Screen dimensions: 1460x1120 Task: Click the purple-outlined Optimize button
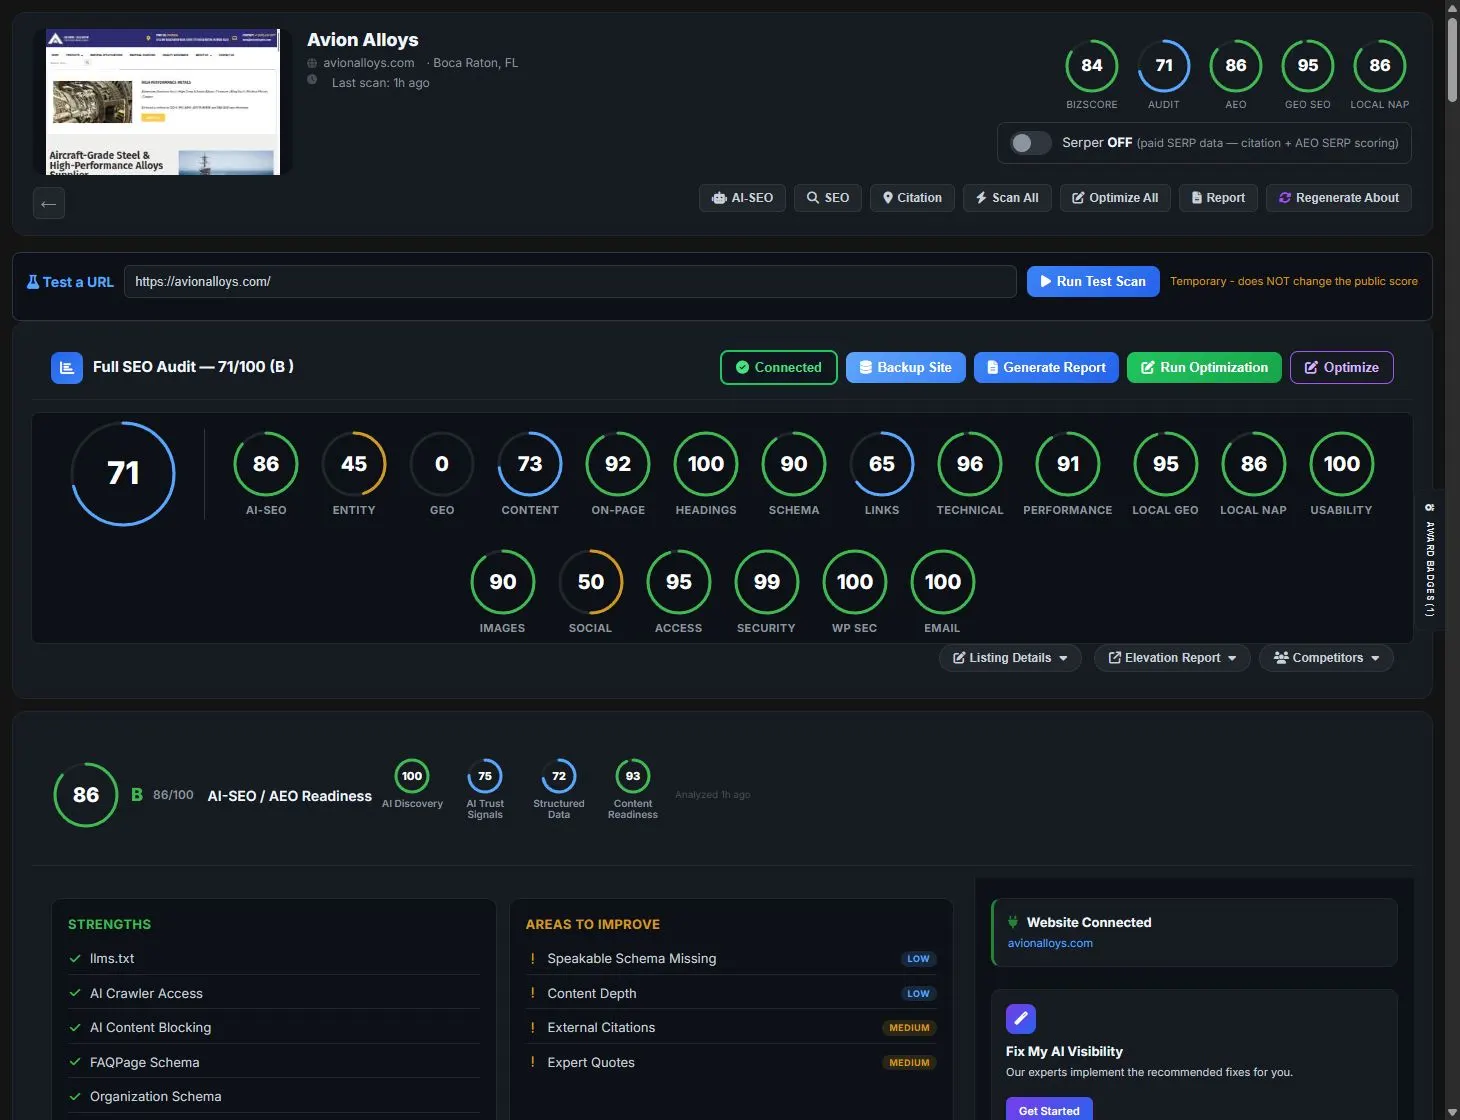click(x=1341, y=368)
